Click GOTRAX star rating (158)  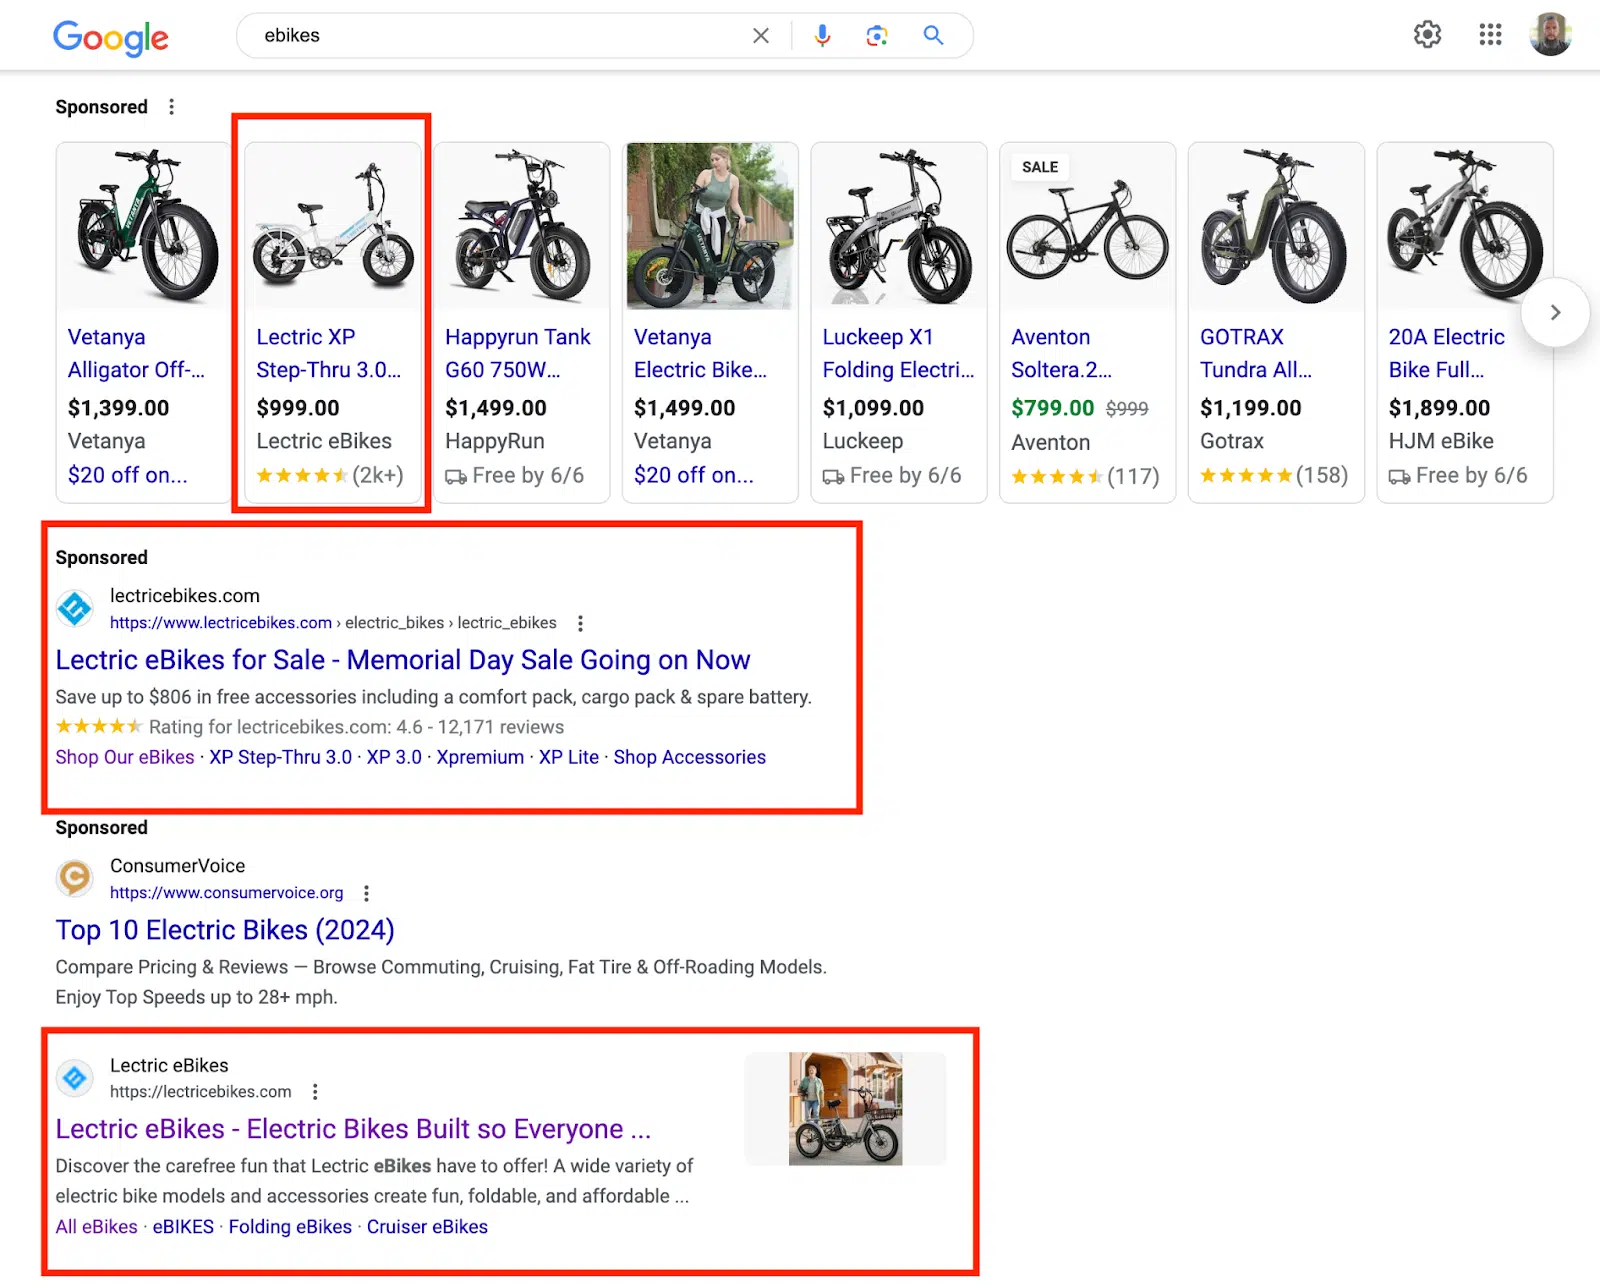pos(1274,475)
